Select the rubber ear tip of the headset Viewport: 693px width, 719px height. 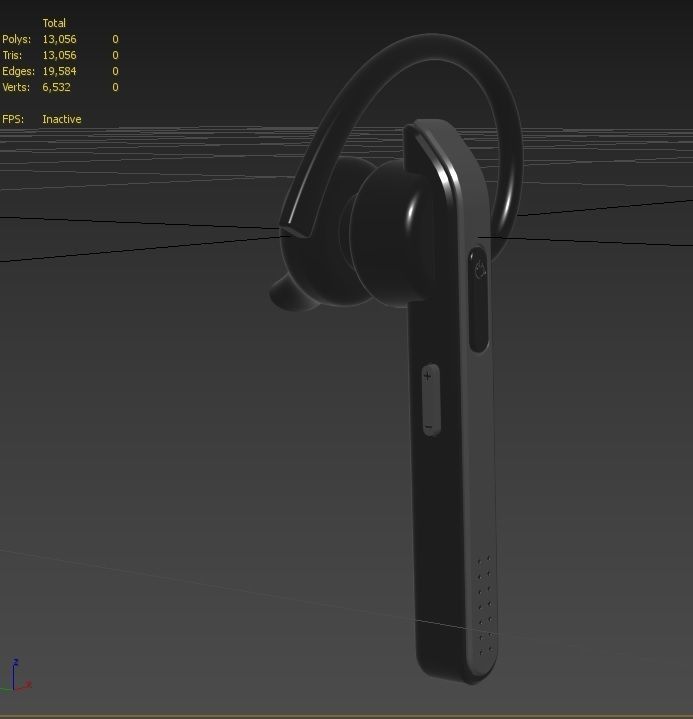(293, 293)
